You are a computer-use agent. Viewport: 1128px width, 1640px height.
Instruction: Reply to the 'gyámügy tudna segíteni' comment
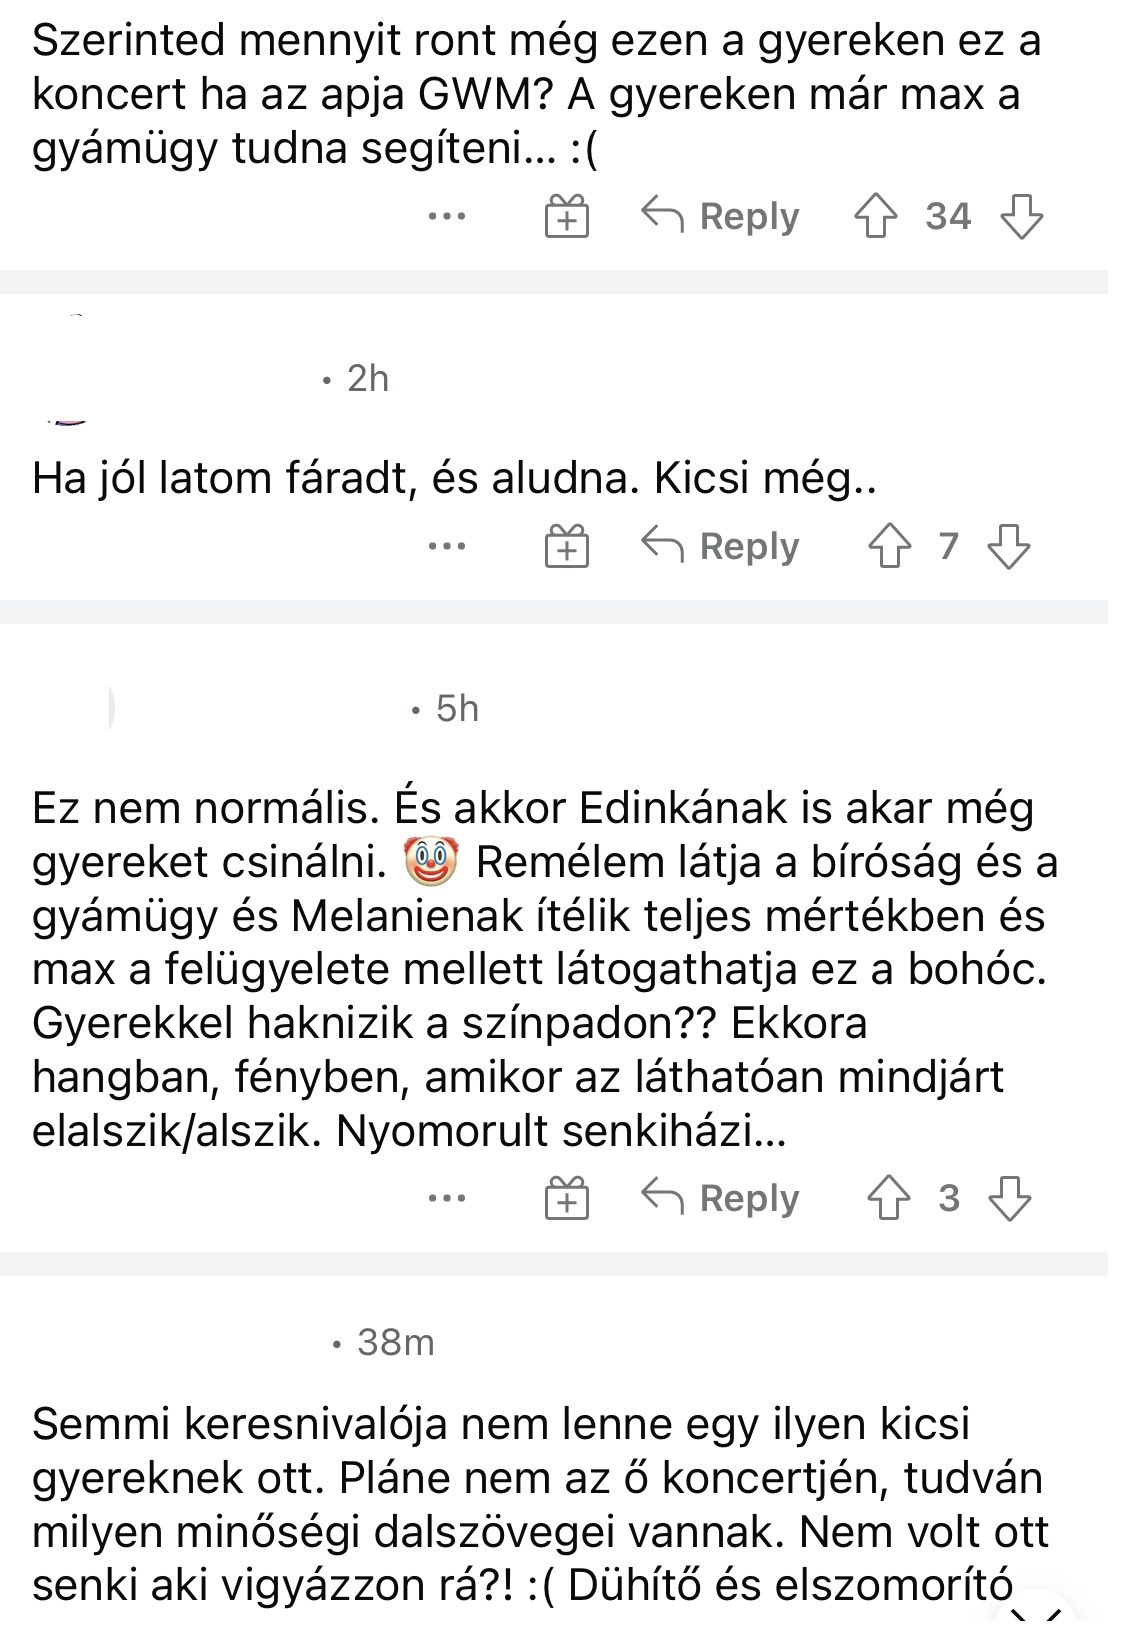(x=720, y=216)
